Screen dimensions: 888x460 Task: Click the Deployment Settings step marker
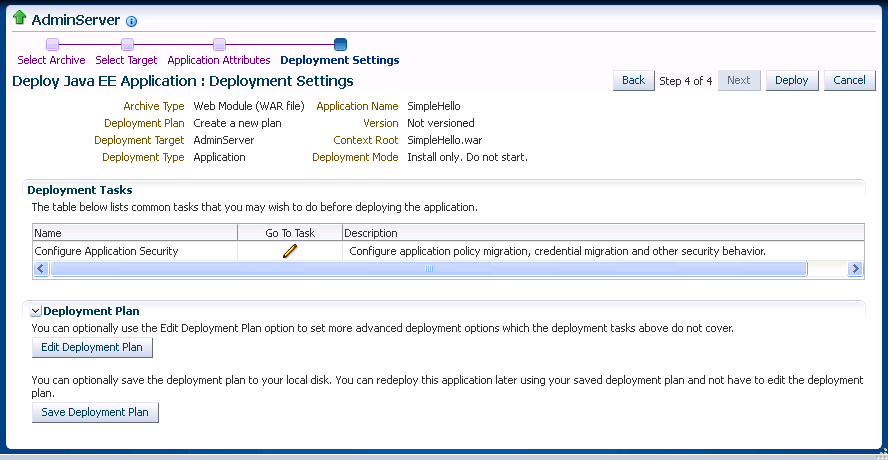[x=340, y=44]
